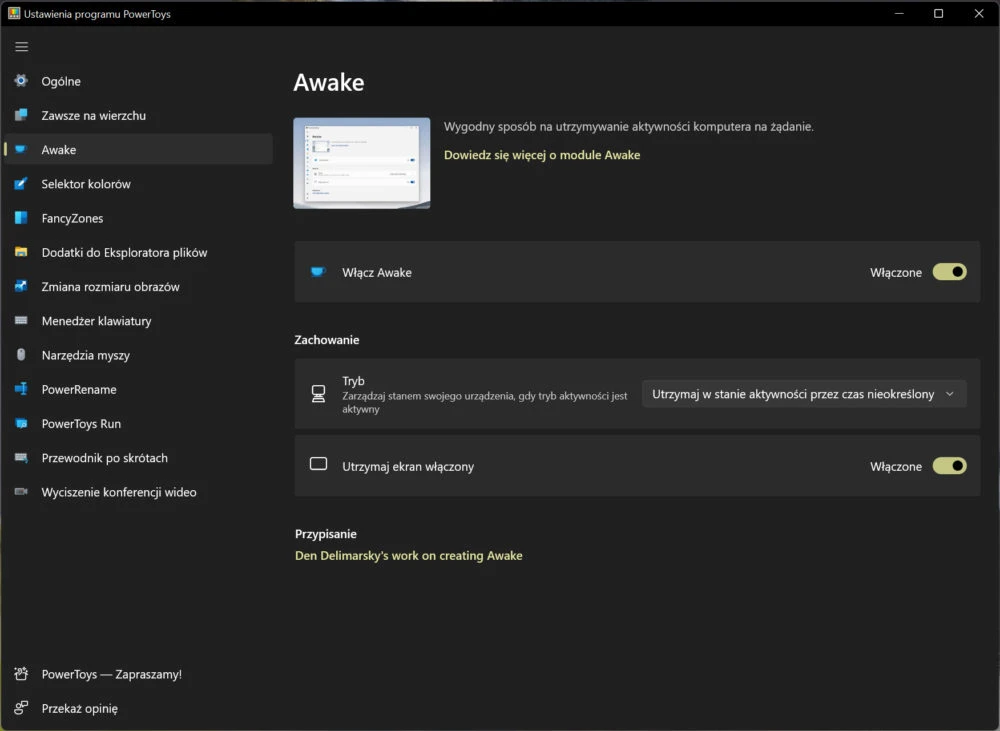Click the Wyciszenie konferencji wideo camera icon
The height and width of the screenshot is (731, 1000).
coord(21,492)
